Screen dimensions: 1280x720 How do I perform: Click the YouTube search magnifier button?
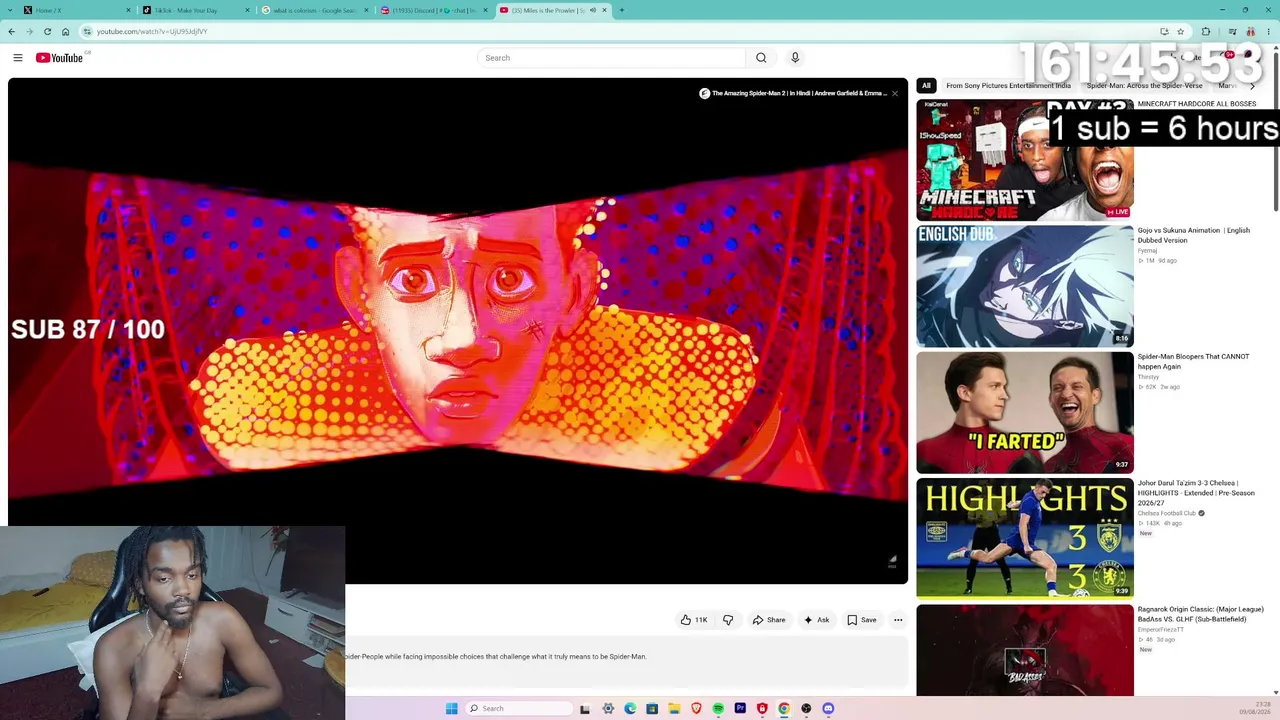pos(761,58)
